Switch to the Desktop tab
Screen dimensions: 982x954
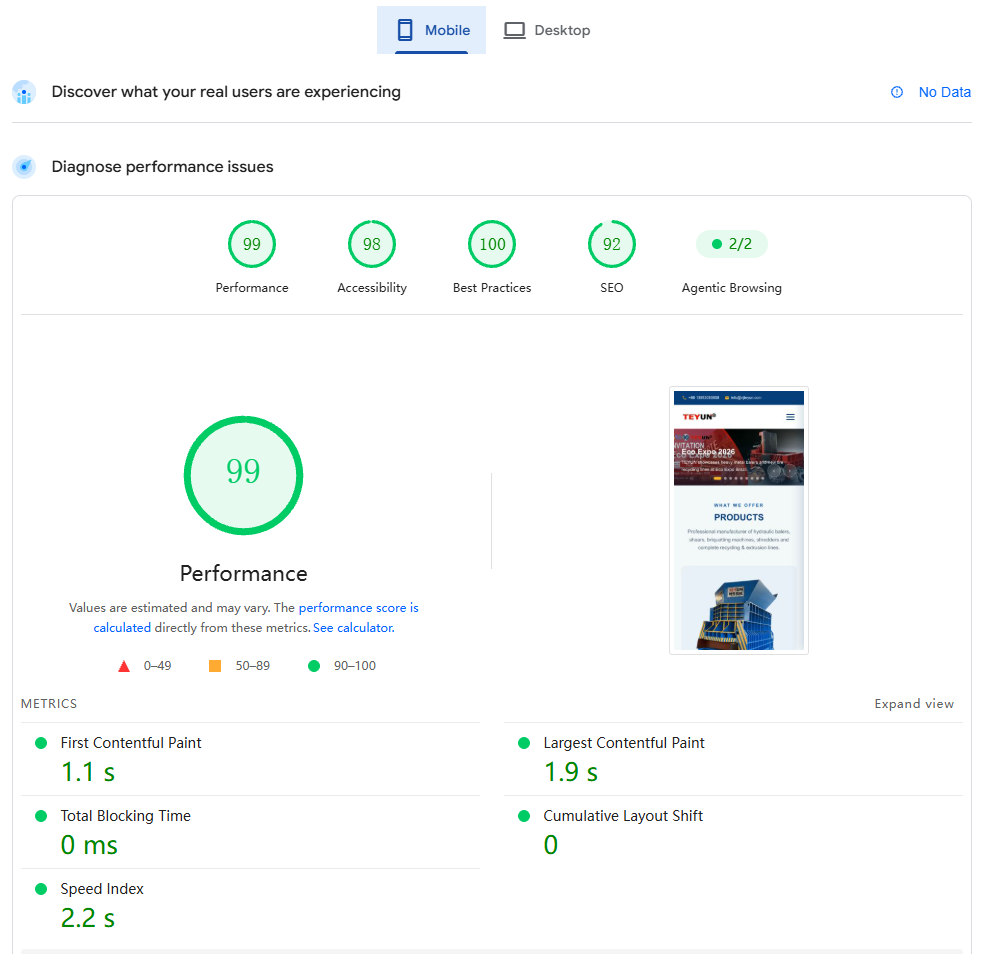547,30
